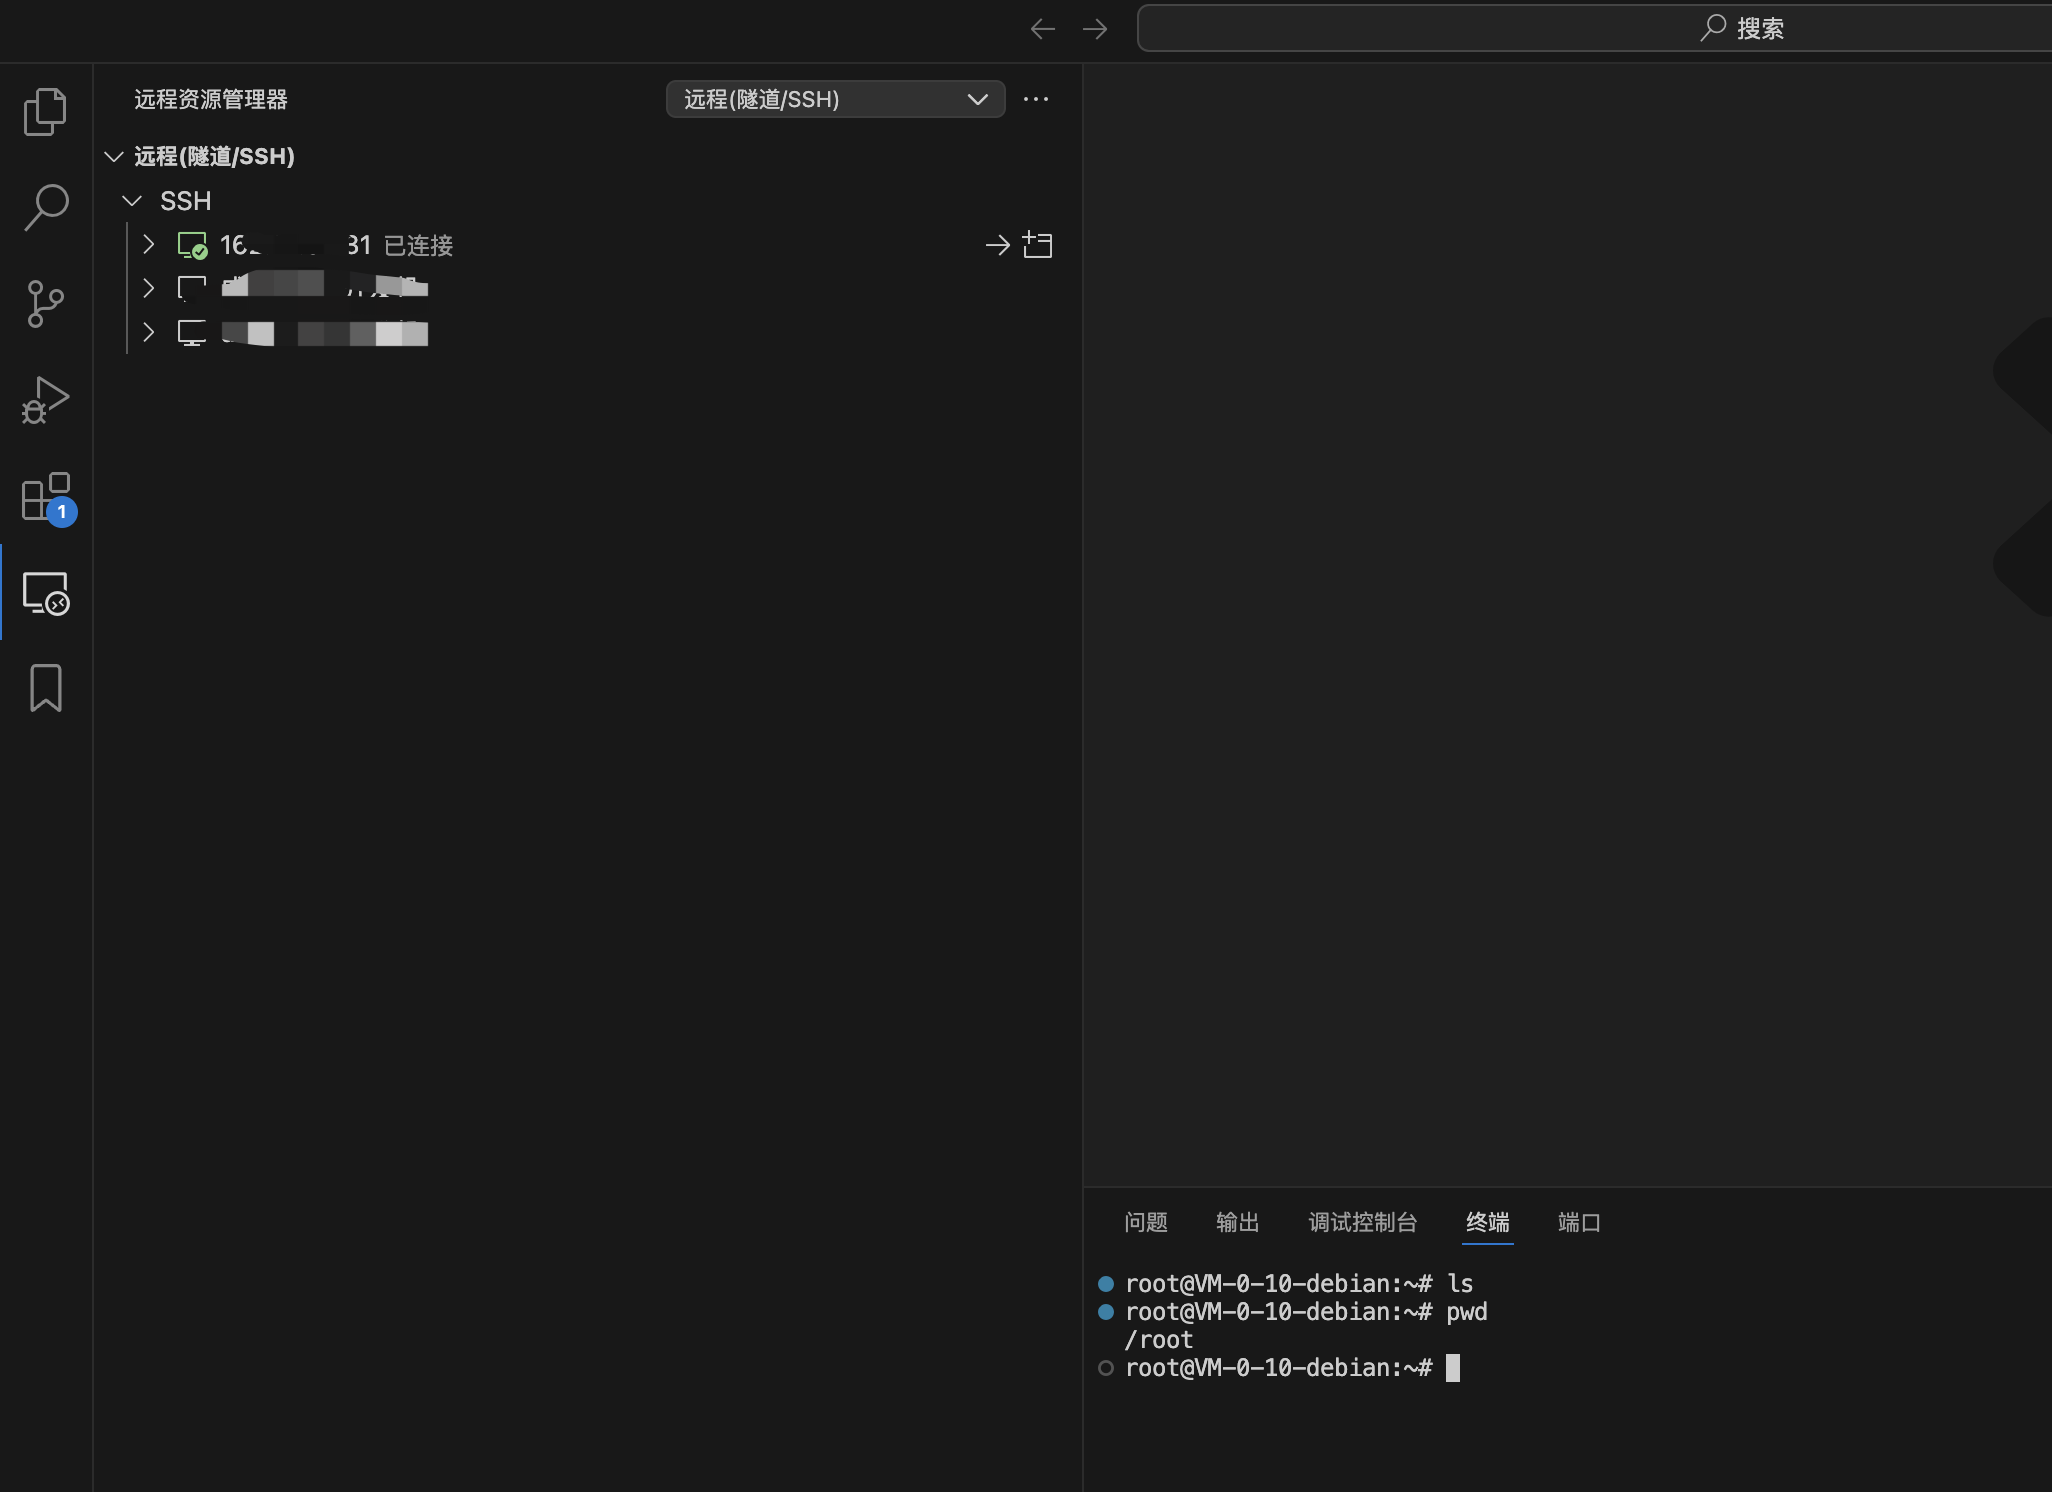
Task: Expand the connected 已连接 host entry
Action: tap(149, 244)
